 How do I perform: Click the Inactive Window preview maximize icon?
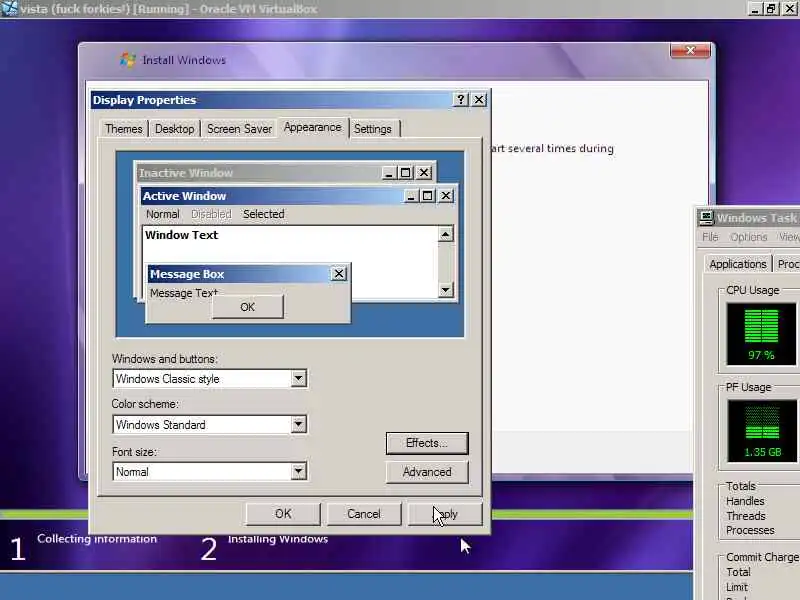pyautogui.click(x=406, y=173)
